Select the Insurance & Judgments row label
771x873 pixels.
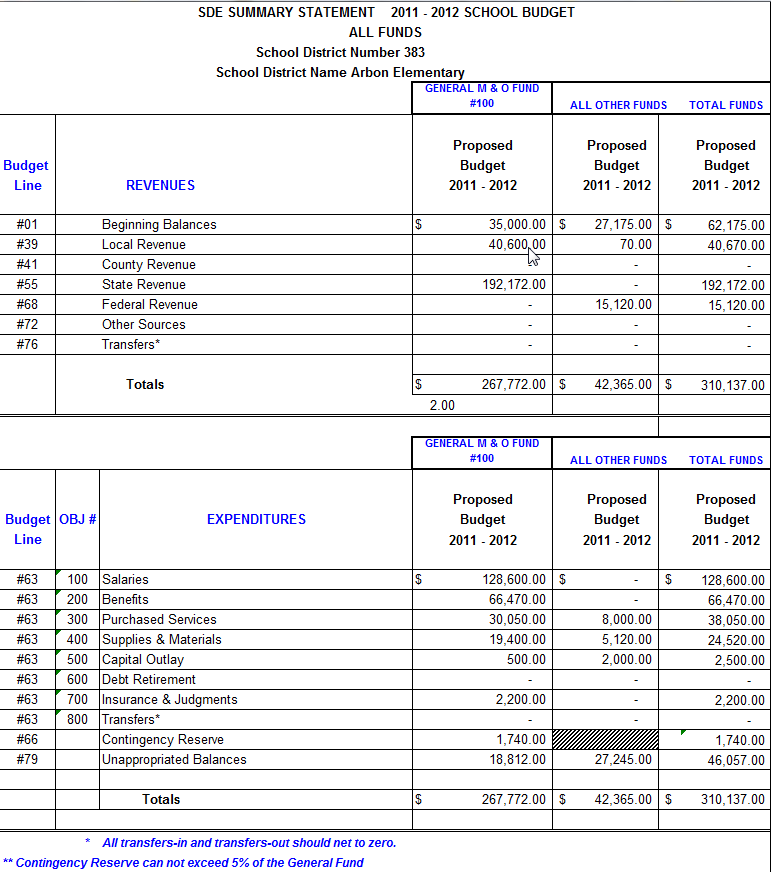170,700
